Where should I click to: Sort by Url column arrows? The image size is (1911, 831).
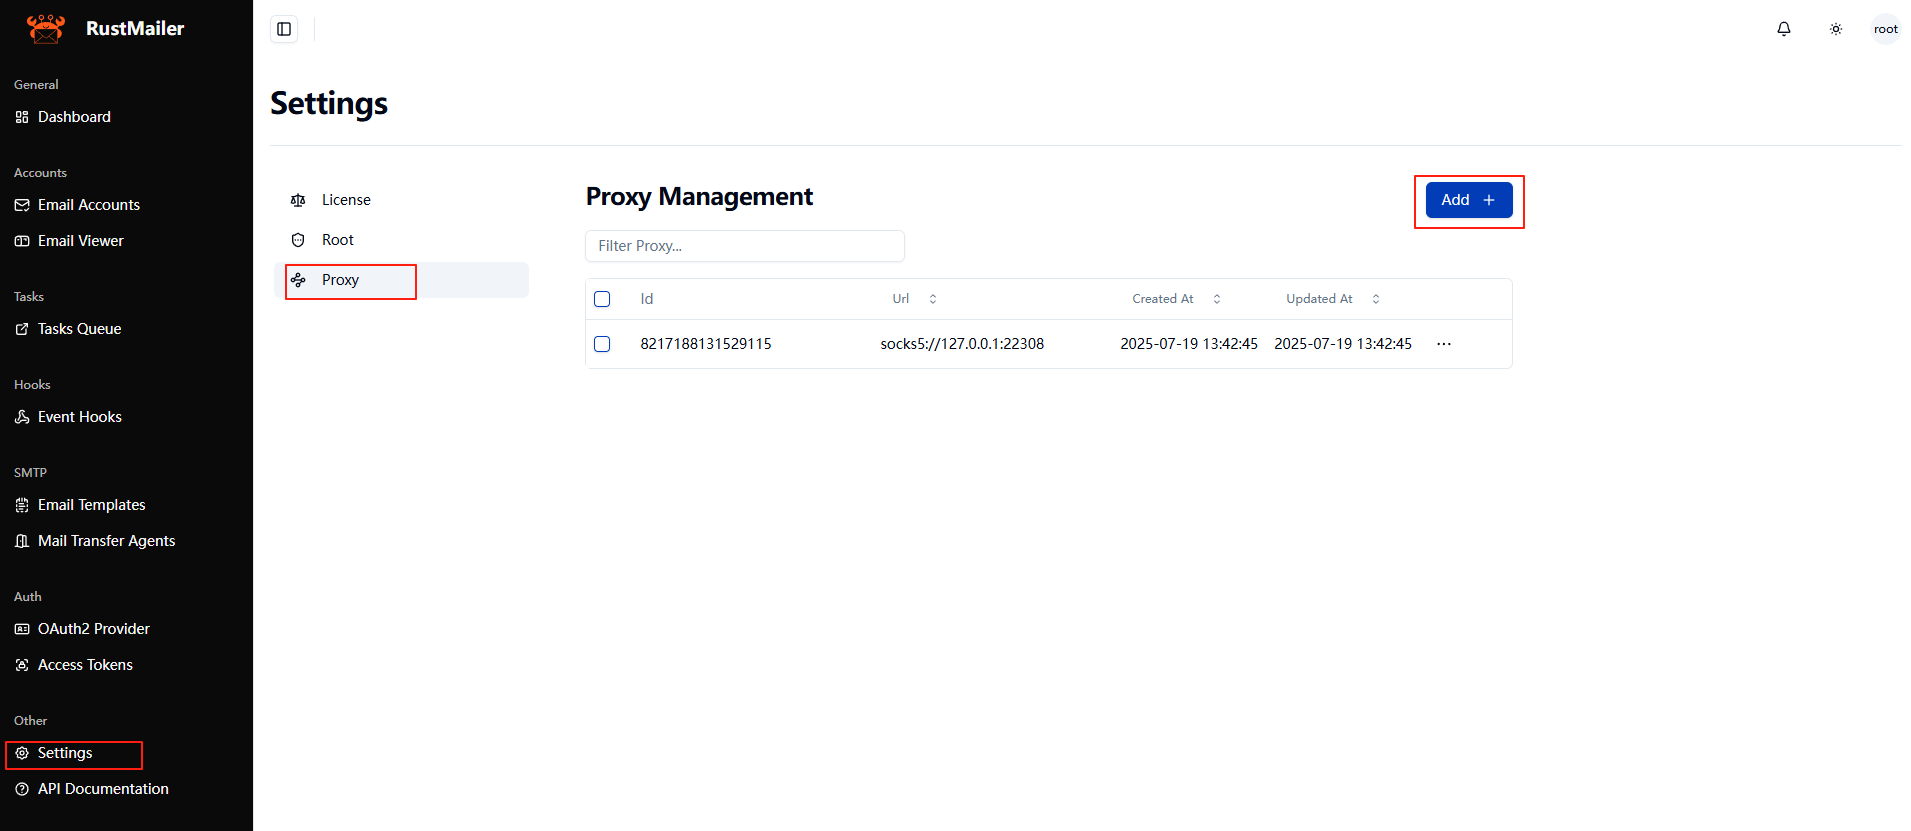(x=933, y=299)
